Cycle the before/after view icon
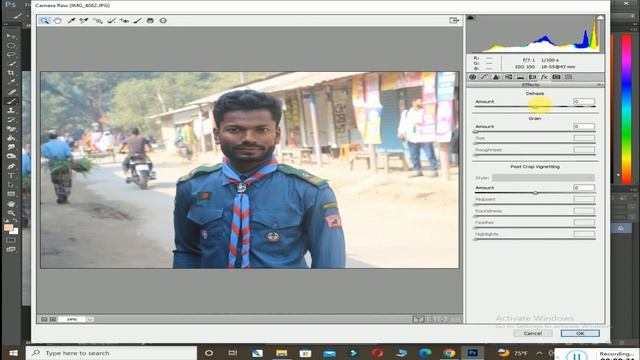 [418, 319]
